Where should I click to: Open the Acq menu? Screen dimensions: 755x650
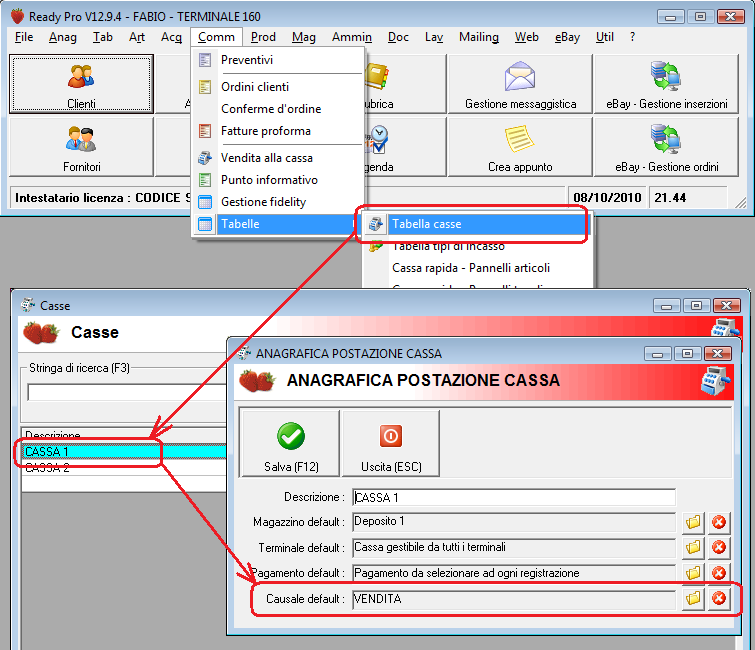coord(171,37)
